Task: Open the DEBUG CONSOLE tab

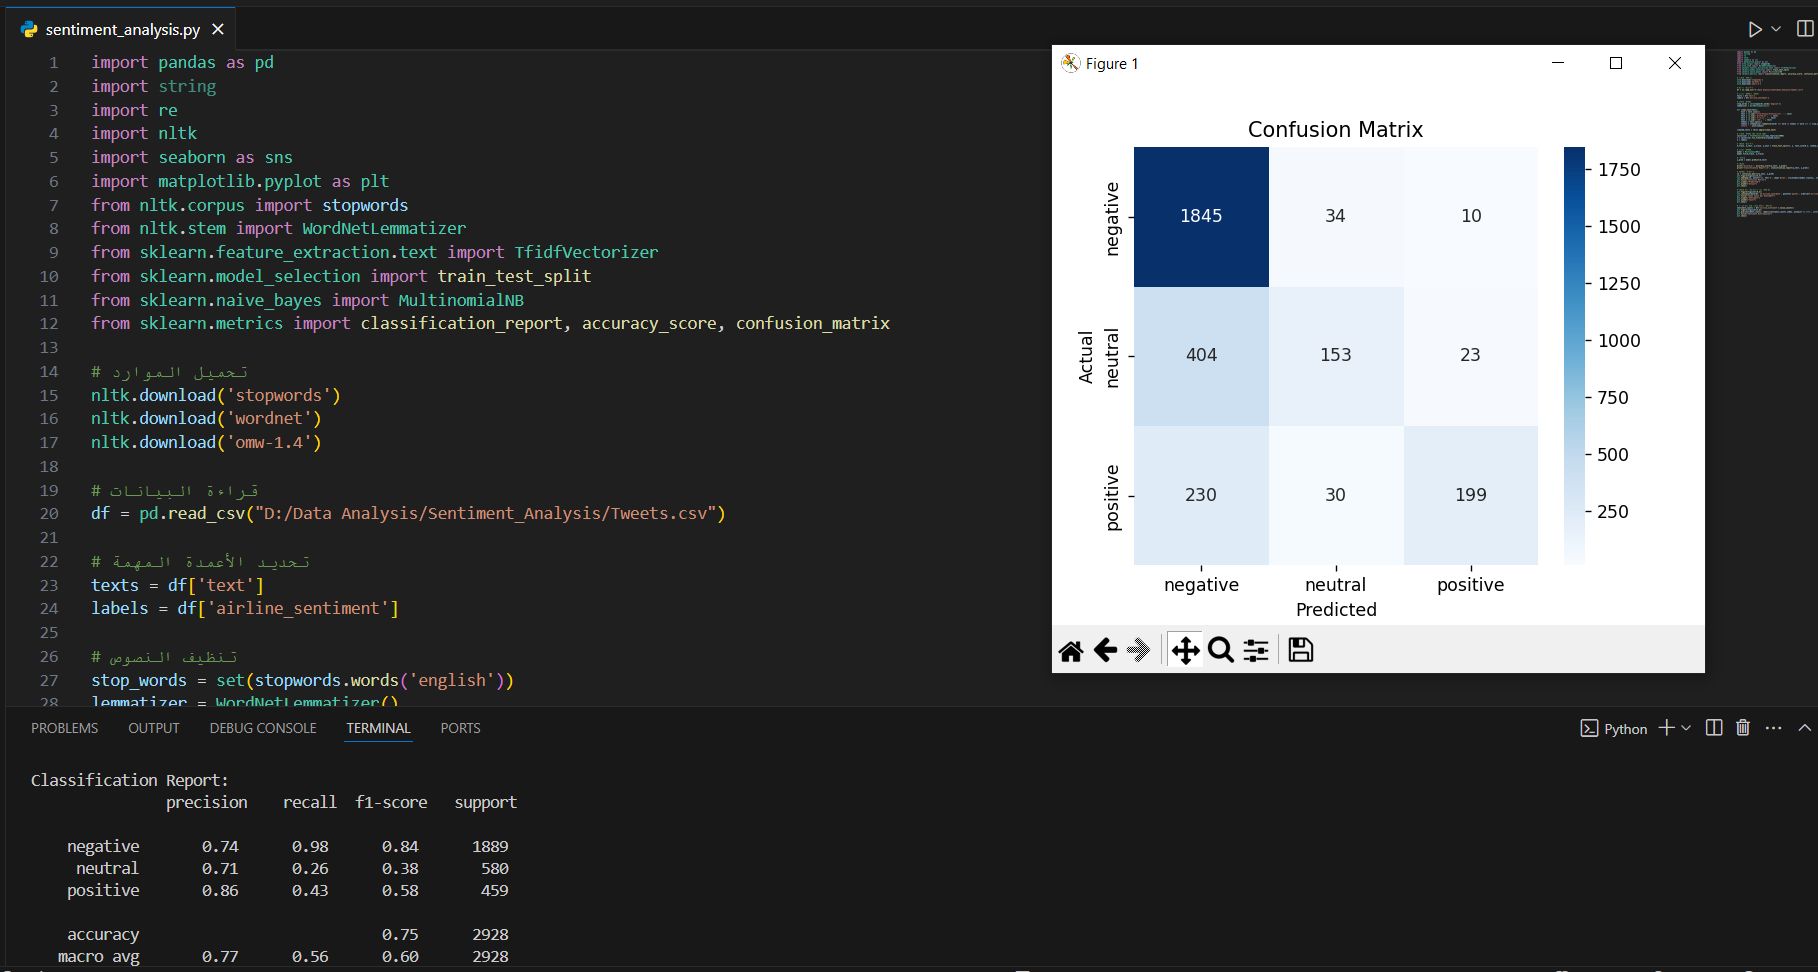Action: tap(263, 728)
